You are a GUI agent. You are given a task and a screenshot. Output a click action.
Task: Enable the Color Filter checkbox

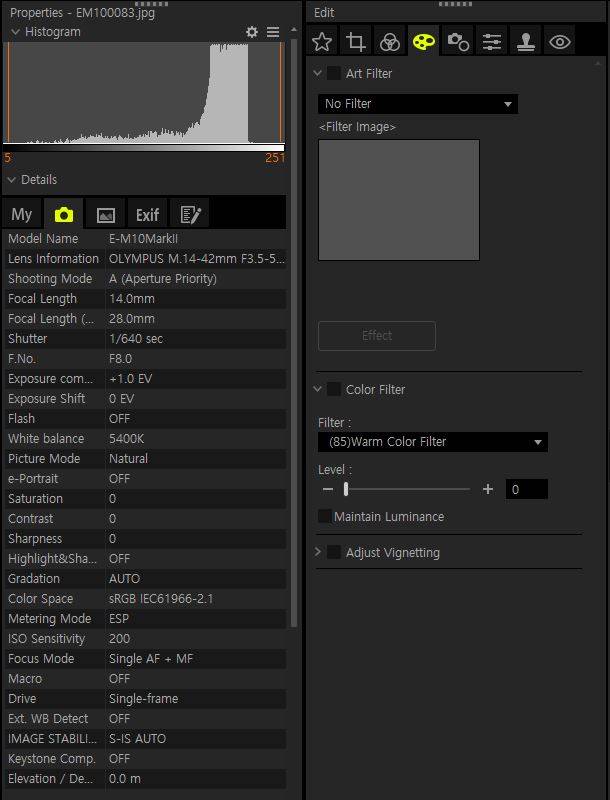(333, 389)
